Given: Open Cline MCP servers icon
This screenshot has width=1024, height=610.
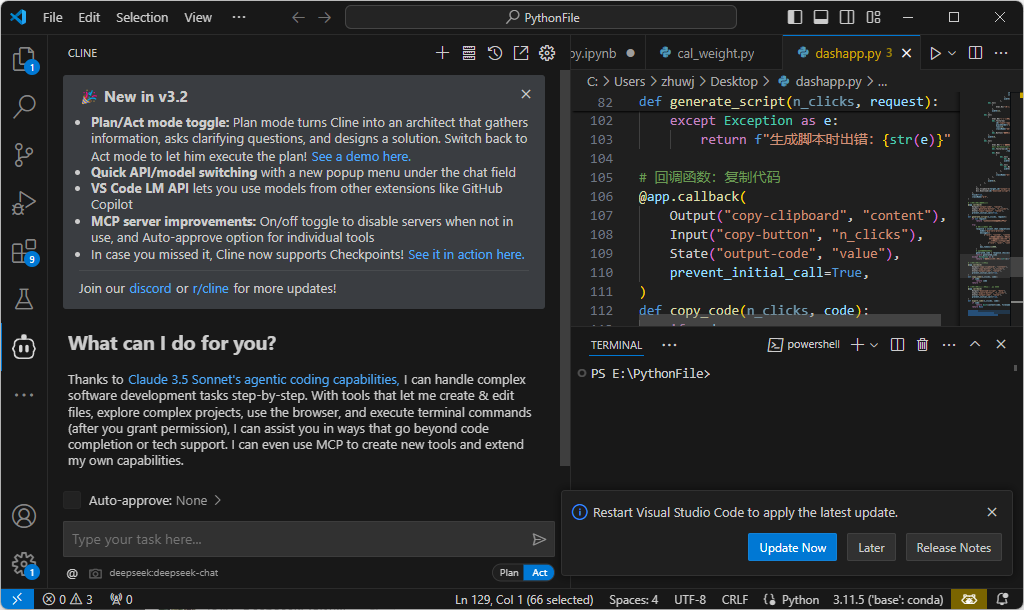Looking at the screenshot, I should [469, 53].
